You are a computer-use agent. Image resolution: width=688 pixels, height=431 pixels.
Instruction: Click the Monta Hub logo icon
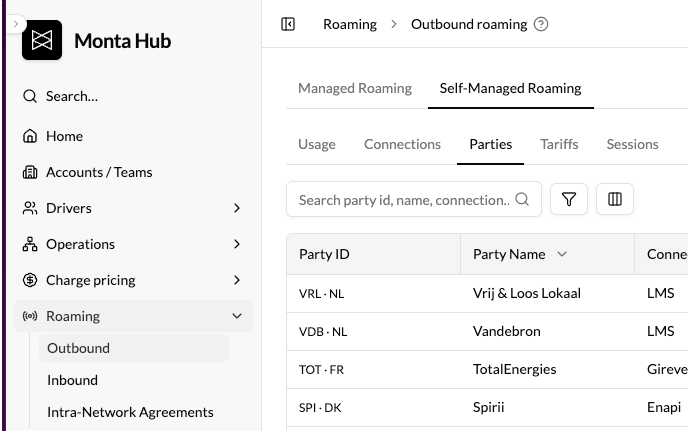point(42,40)
